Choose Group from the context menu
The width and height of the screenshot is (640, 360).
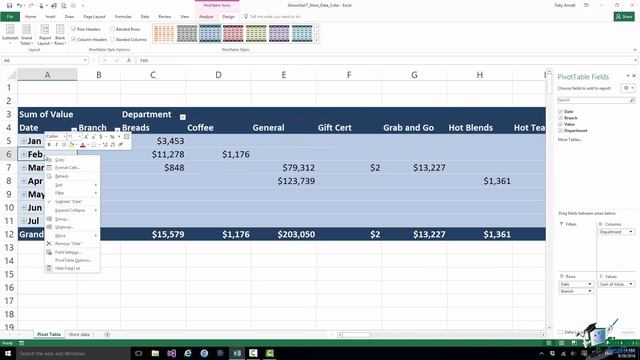point(72,219)
